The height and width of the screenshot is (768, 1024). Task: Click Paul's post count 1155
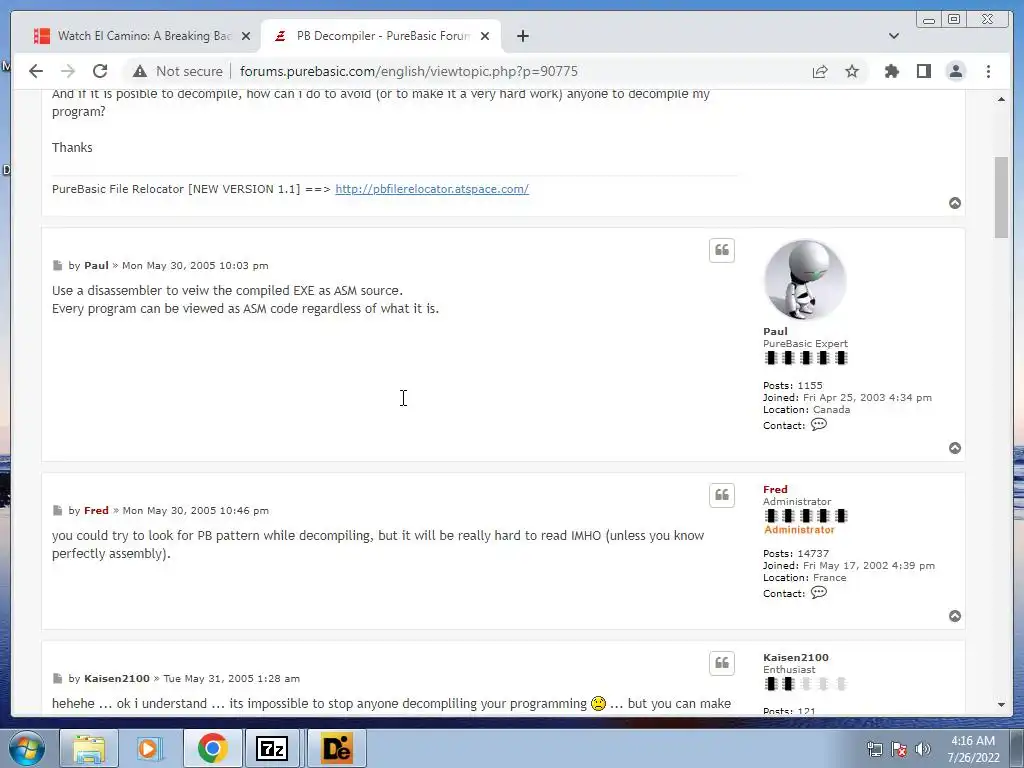(x=810, y=385)
